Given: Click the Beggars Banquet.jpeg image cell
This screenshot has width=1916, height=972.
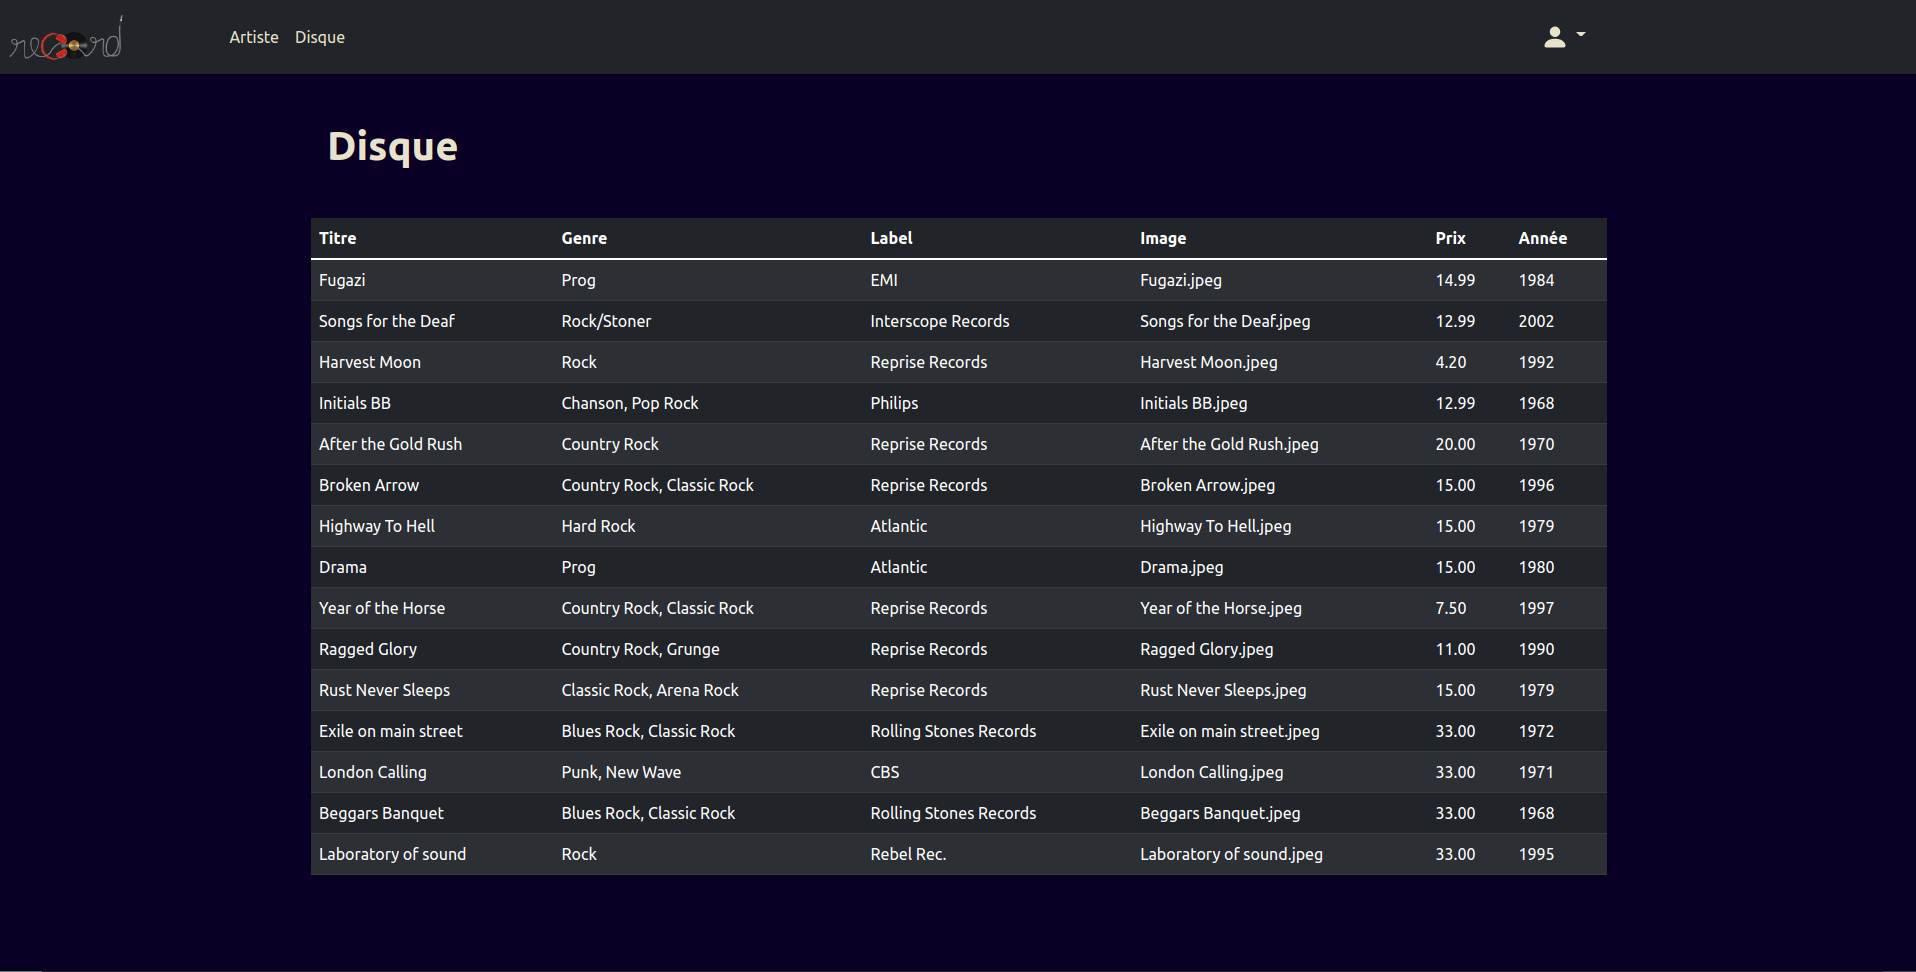Looking at the screenshot, I should [1220, 813].
